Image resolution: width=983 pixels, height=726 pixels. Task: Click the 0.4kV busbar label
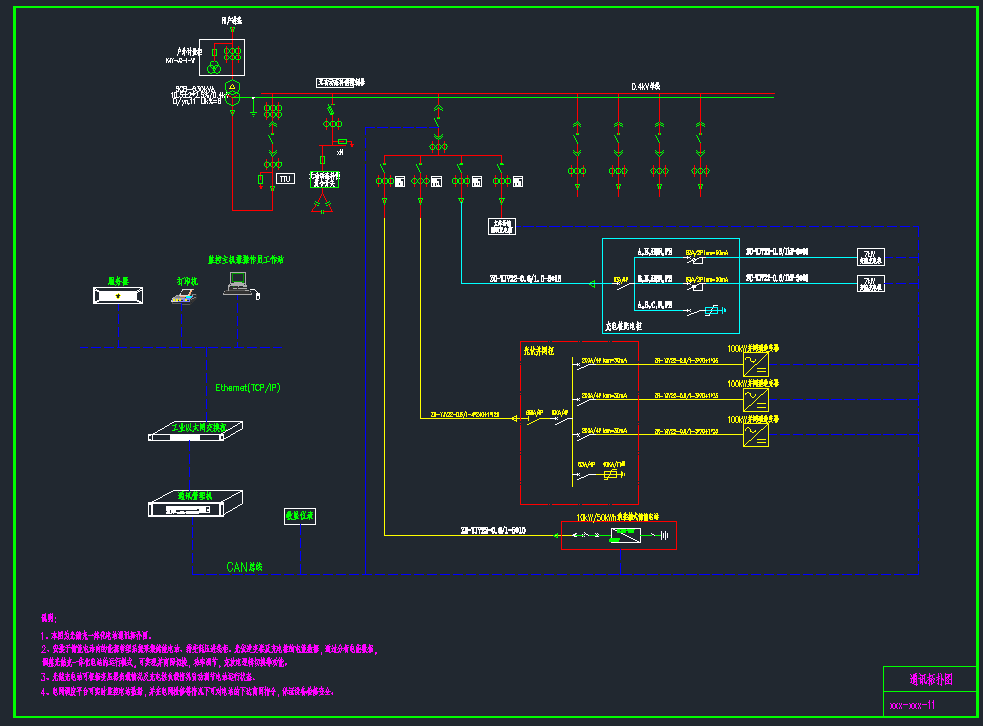pos(645,87)
